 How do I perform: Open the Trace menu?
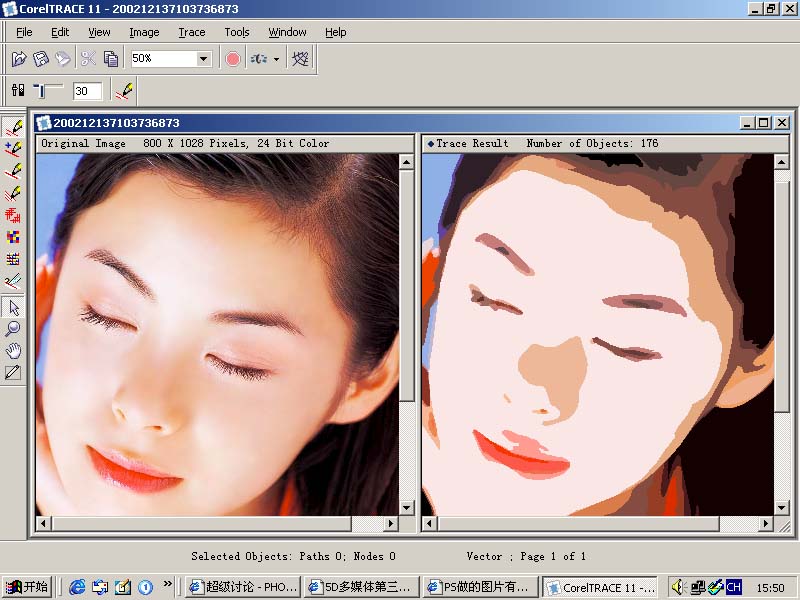(x=191, y=32)
